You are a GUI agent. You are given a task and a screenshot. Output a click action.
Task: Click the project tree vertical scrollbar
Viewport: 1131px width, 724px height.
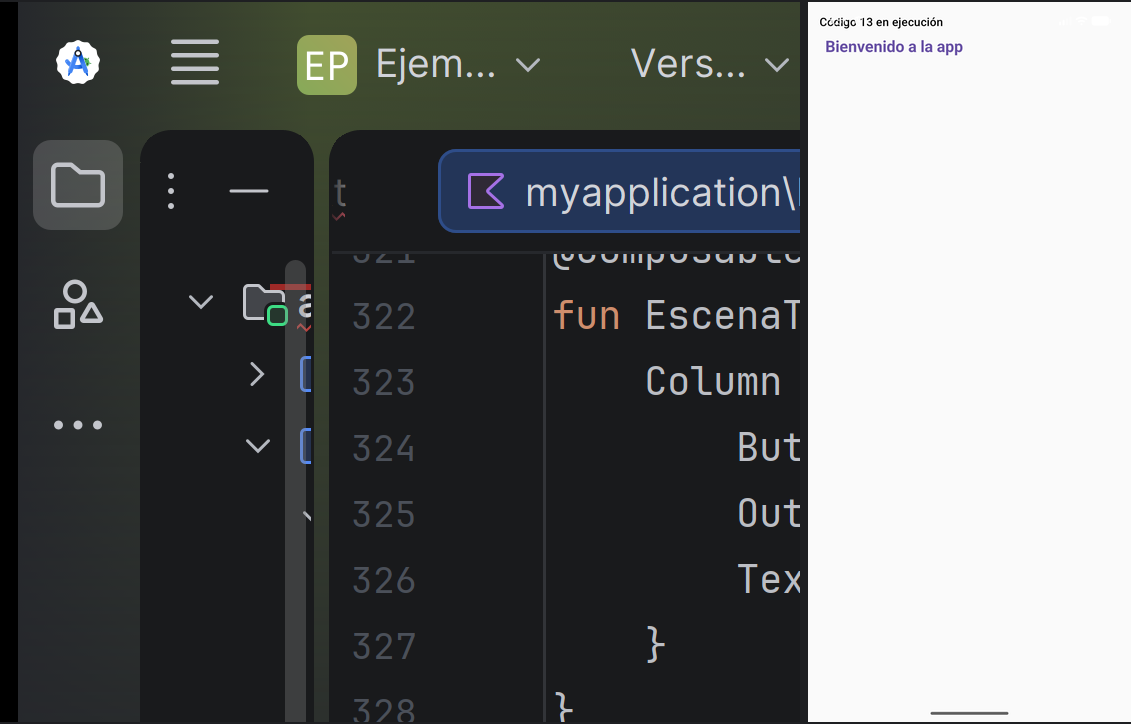tap(295, 490)
